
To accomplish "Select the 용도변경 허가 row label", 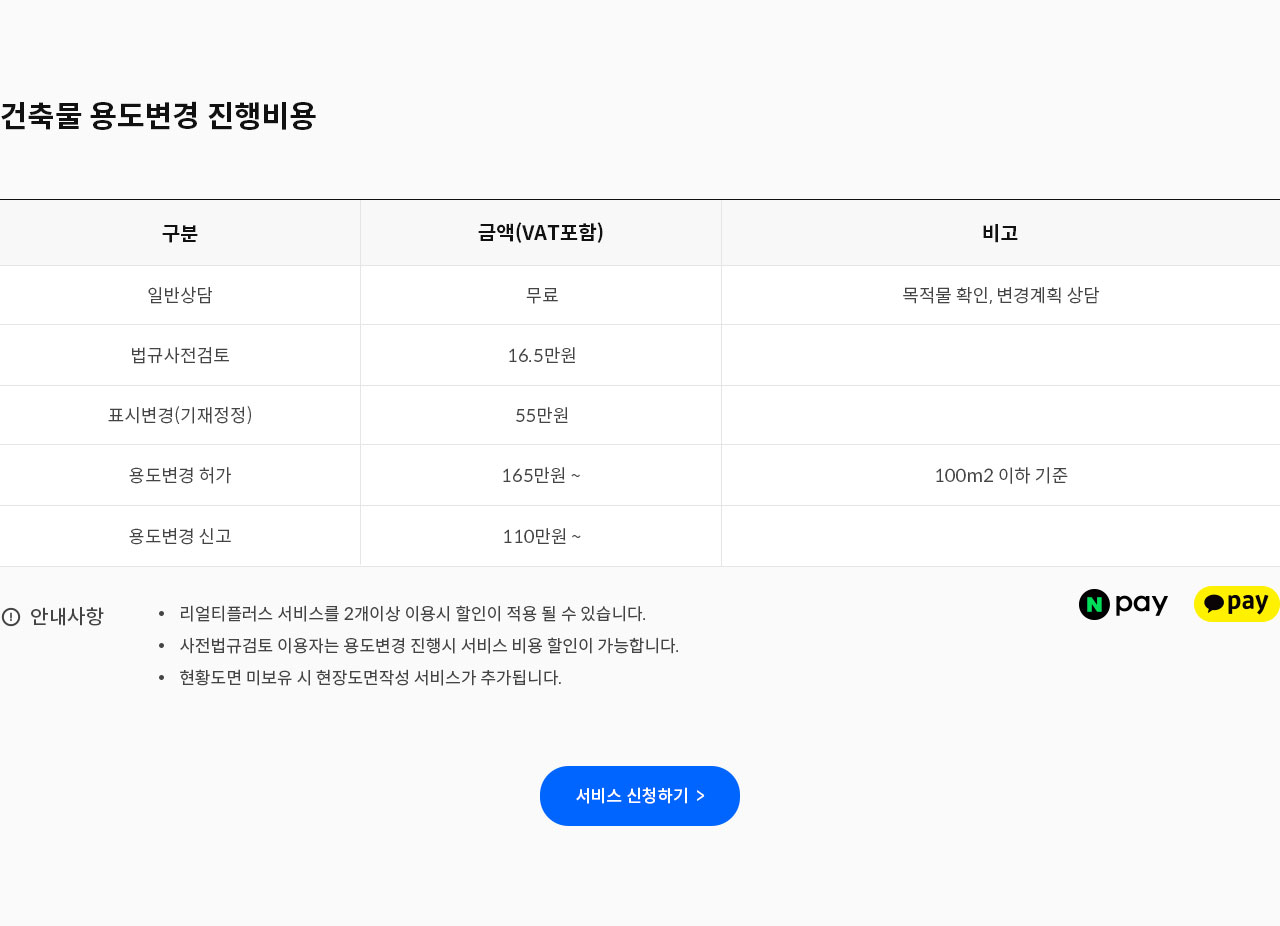I will tap(180, 475).
